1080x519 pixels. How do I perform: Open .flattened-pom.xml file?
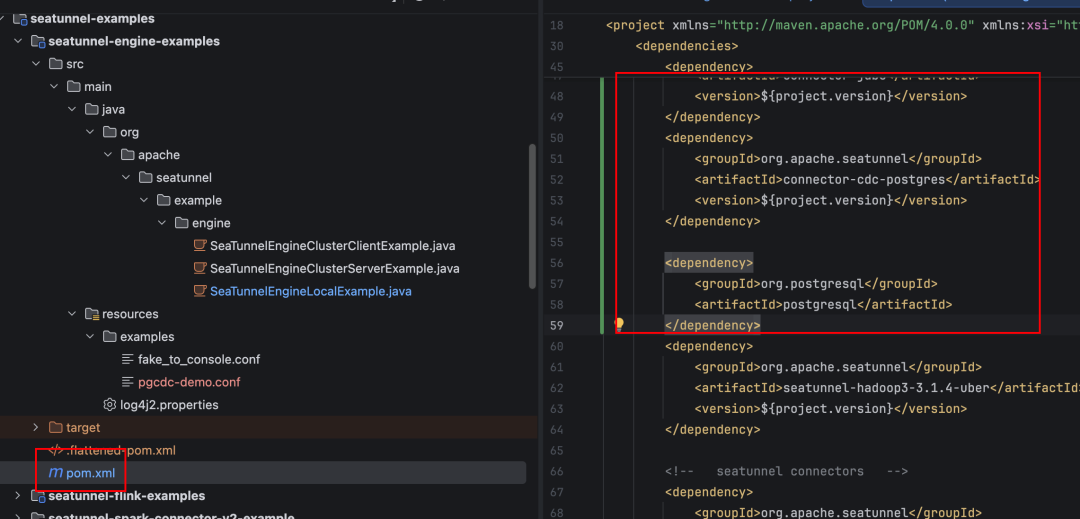[121, 450]
